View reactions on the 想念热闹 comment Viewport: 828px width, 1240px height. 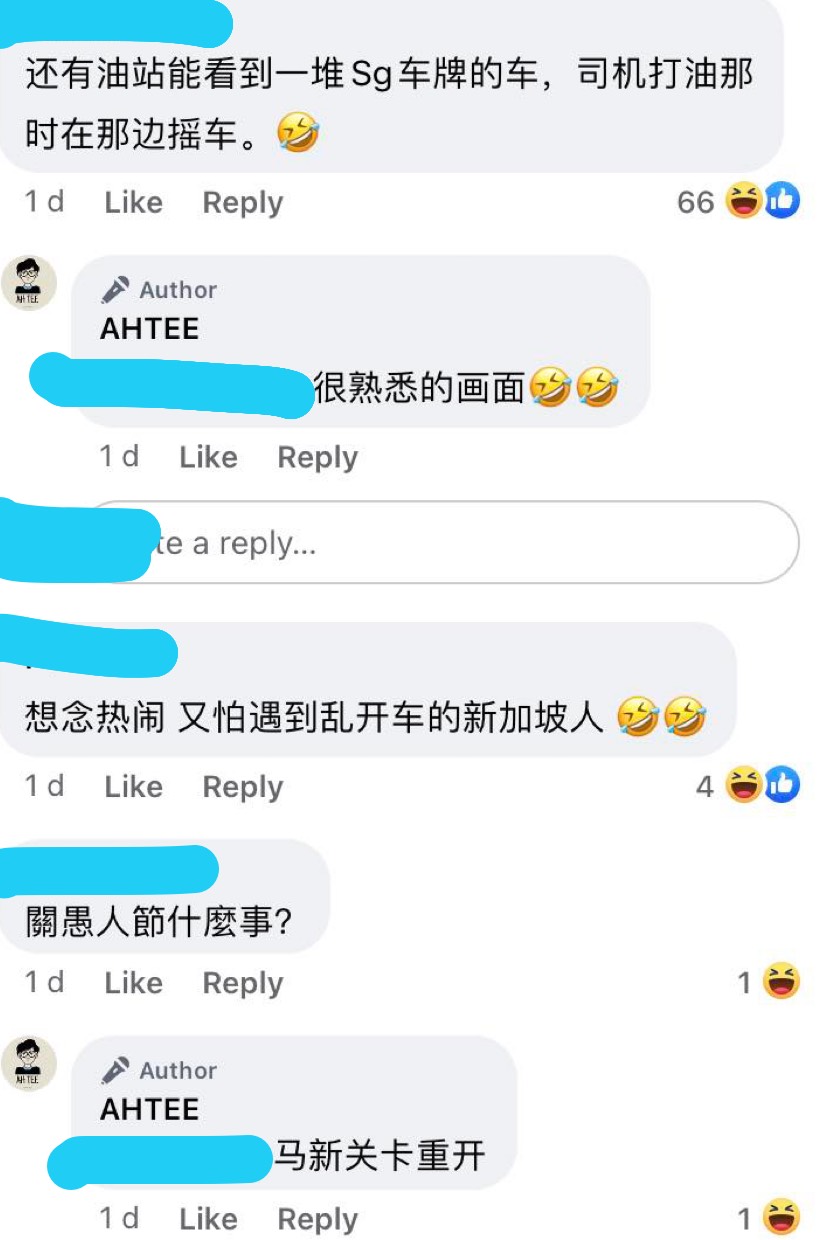(749, 786)
